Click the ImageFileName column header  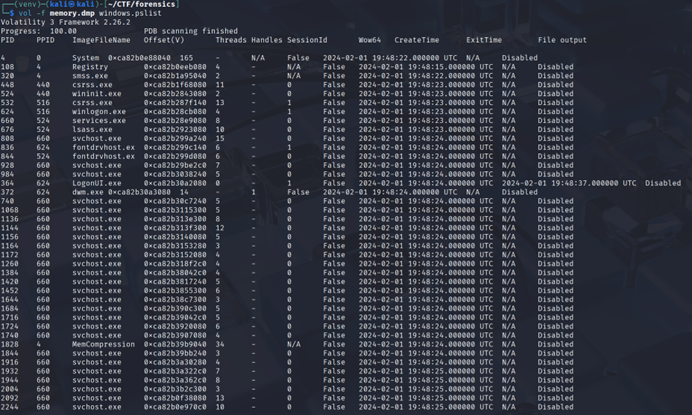point(101,40)
